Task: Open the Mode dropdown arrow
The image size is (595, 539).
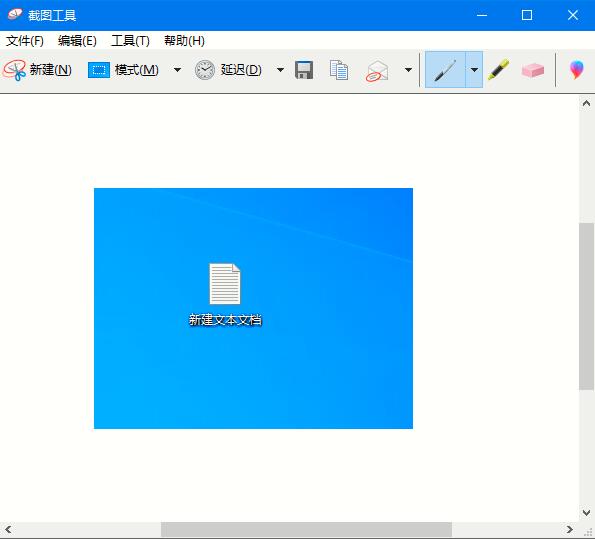Action: click(177, 70)
